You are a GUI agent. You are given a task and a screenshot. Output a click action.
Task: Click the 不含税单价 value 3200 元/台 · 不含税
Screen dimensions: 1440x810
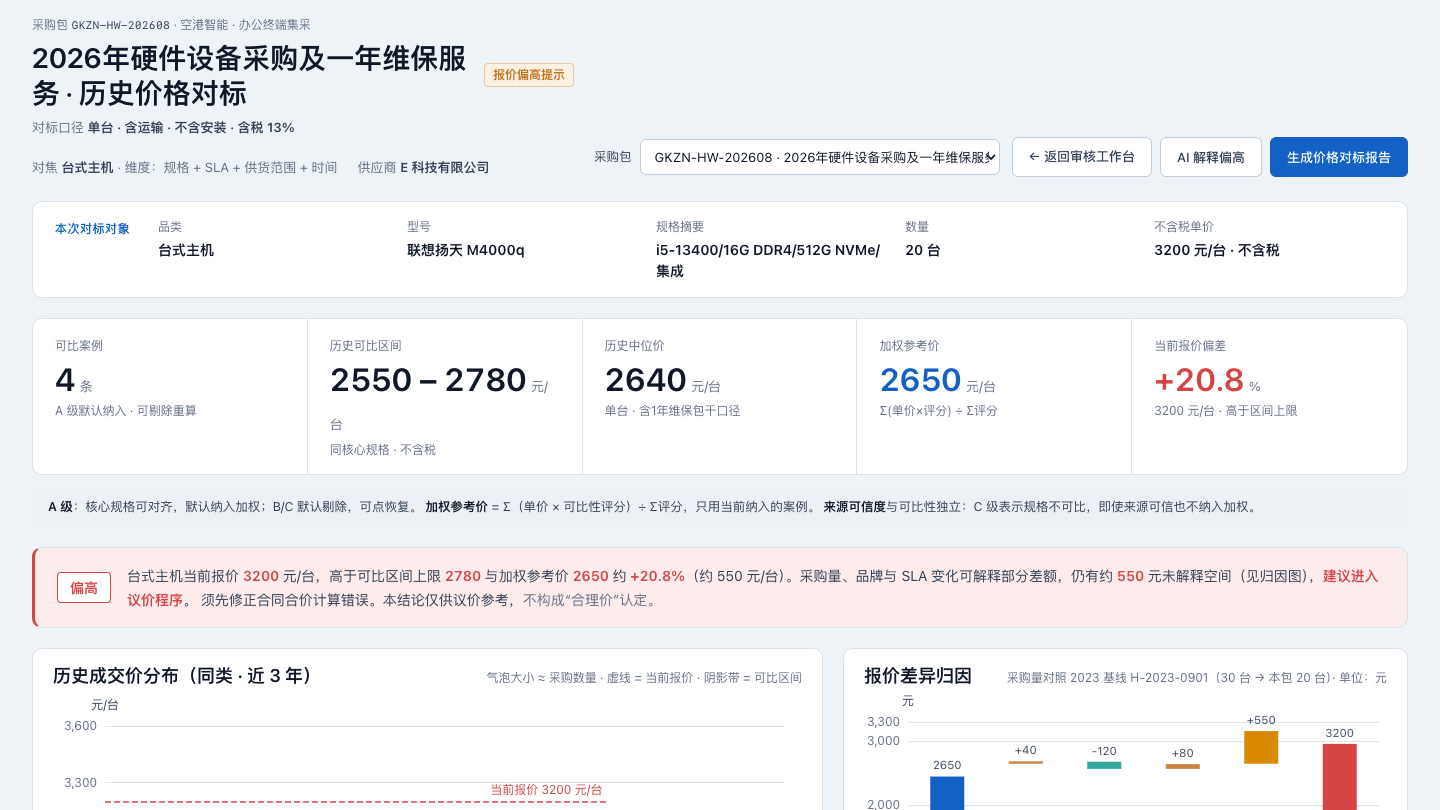[1217, 250]
